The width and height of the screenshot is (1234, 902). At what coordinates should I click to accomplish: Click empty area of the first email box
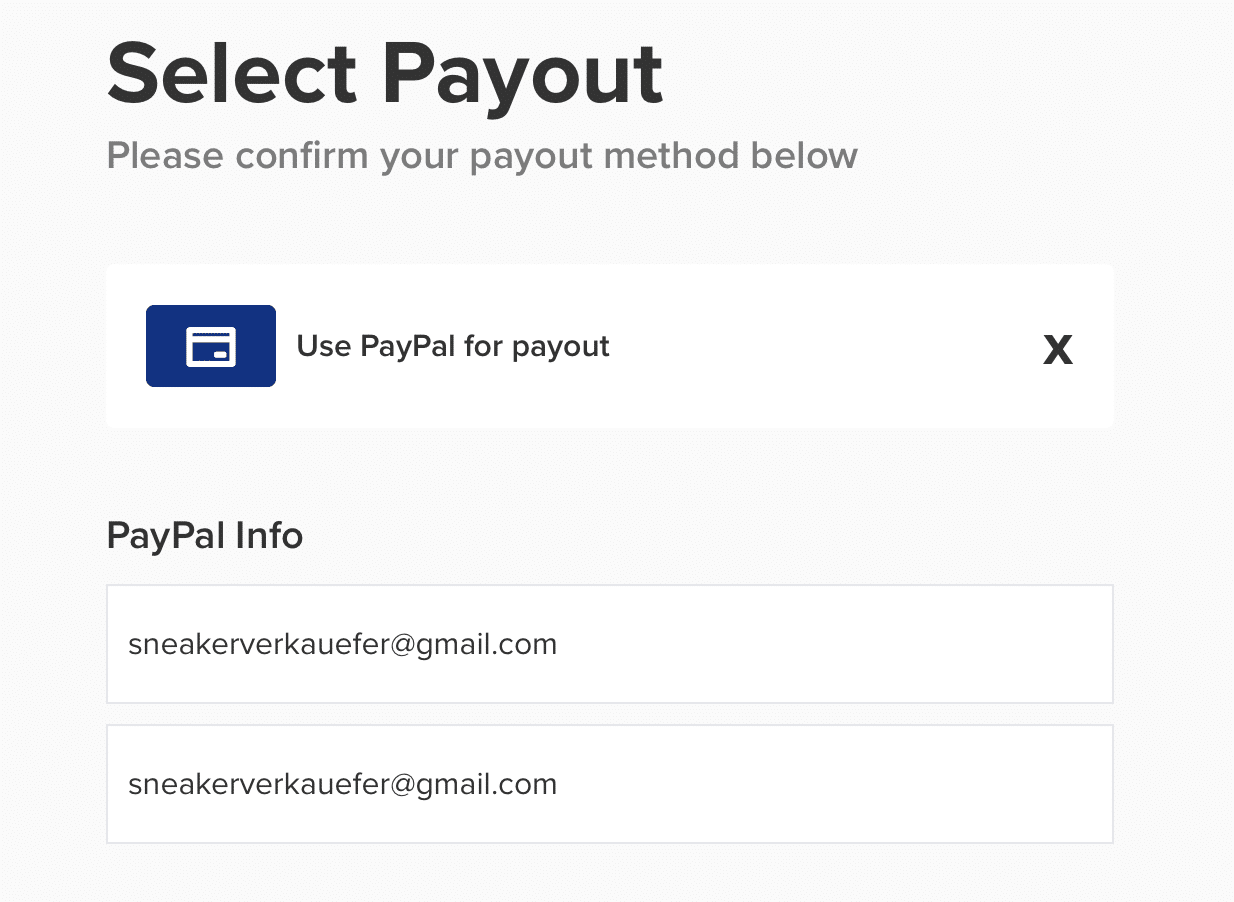coord(835,644)
